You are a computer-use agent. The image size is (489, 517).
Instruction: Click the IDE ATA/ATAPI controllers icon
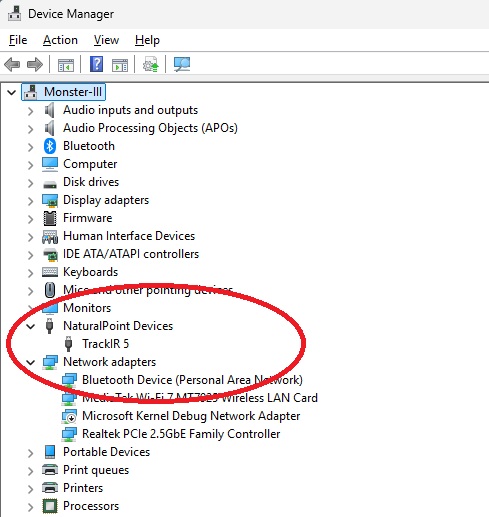50,255
